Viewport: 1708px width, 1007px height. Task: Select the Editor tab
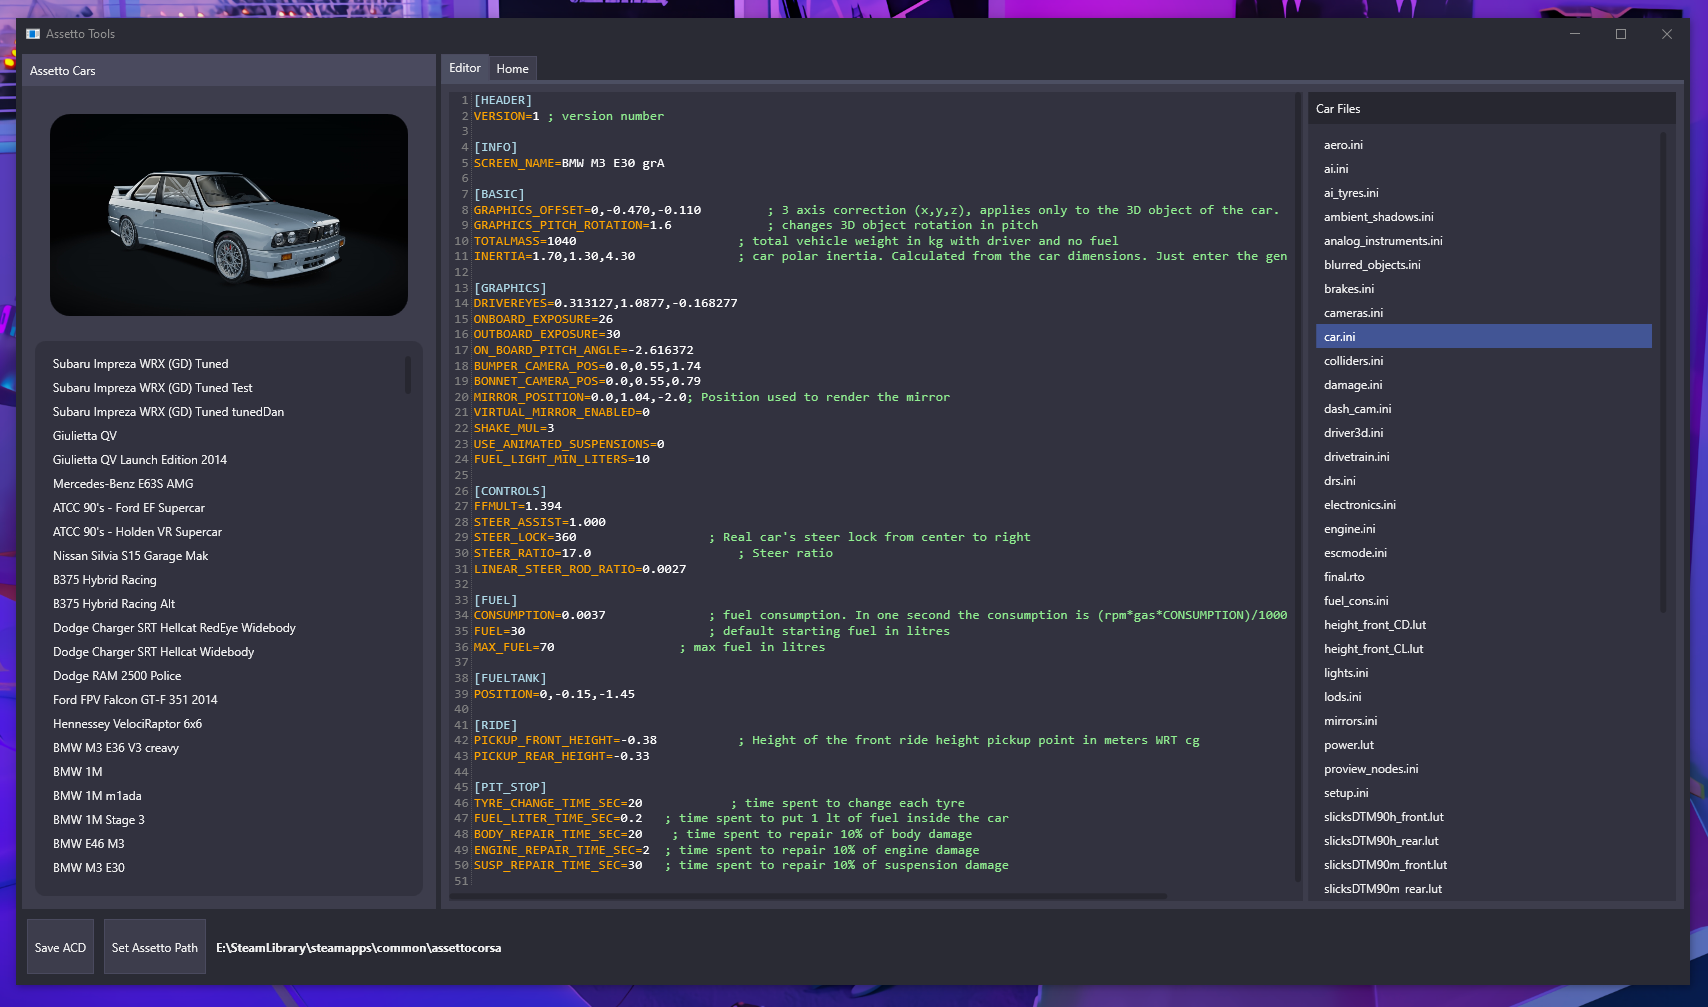tap(465, 68)
